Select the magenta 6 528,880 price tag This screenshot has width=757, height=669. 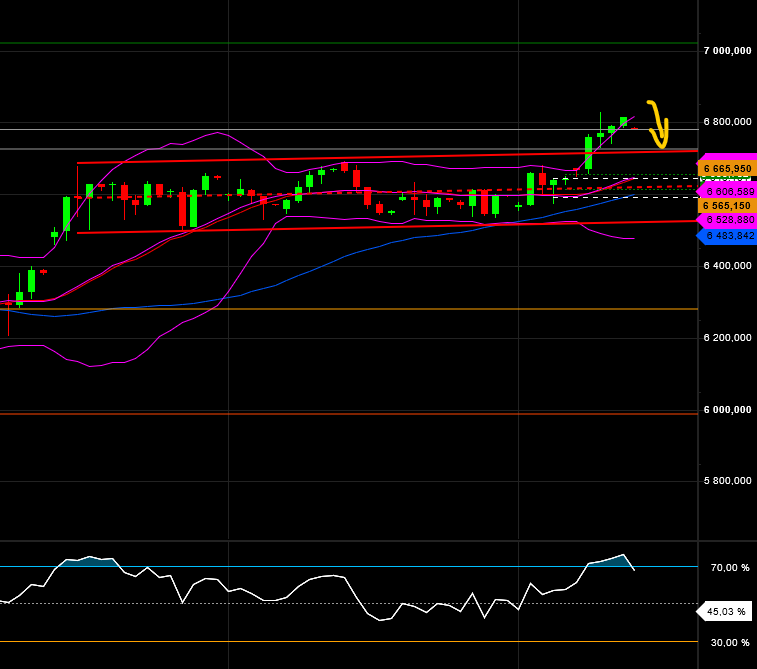point(727,220)
